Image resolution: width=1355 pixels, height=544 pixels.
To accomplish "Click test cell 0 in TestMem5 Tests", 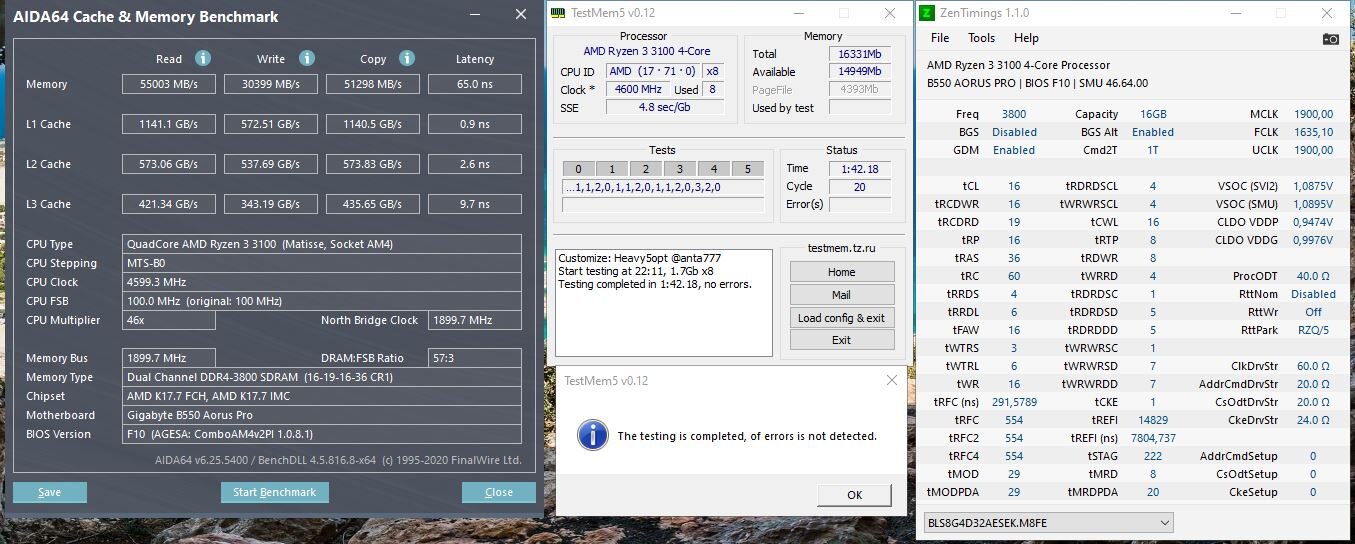I will click(x=578, y=168).
